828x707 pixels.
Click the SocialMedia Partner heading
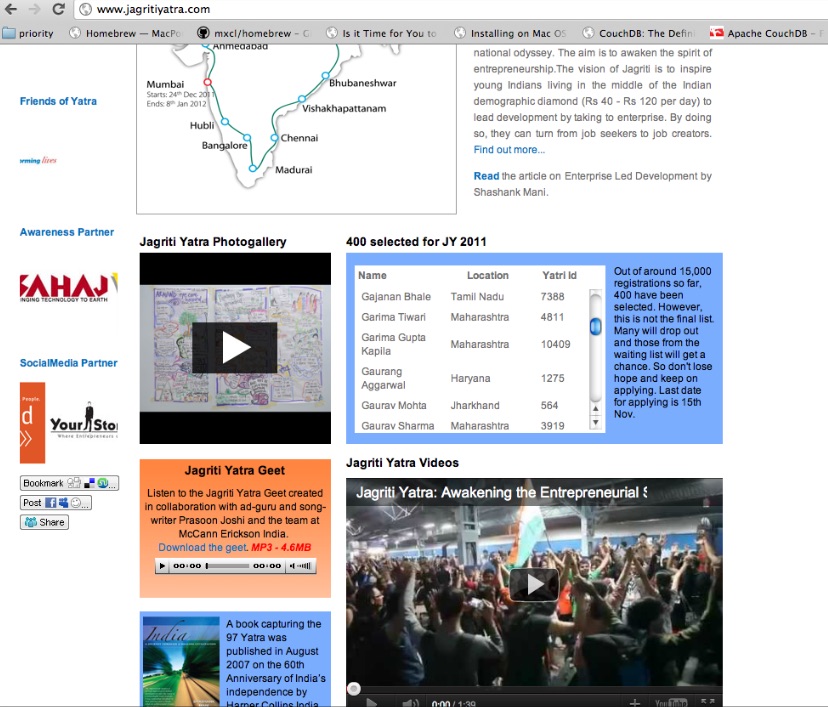click(x=69, y=363)
